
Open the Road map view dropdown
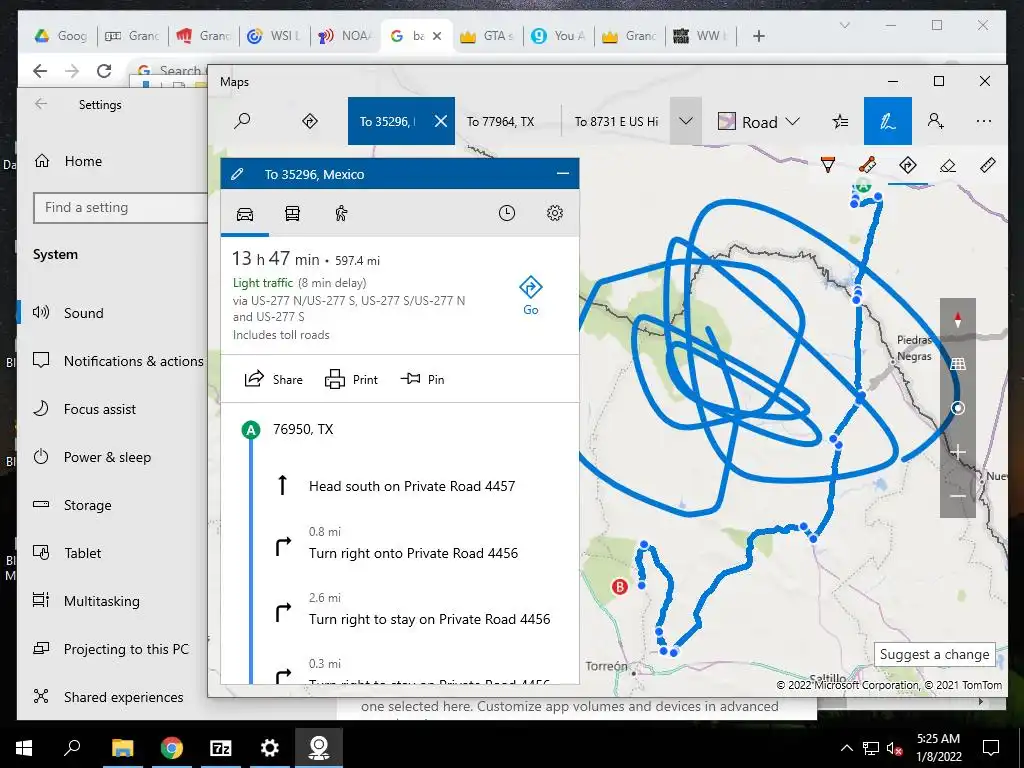click(x=758, y=121)
